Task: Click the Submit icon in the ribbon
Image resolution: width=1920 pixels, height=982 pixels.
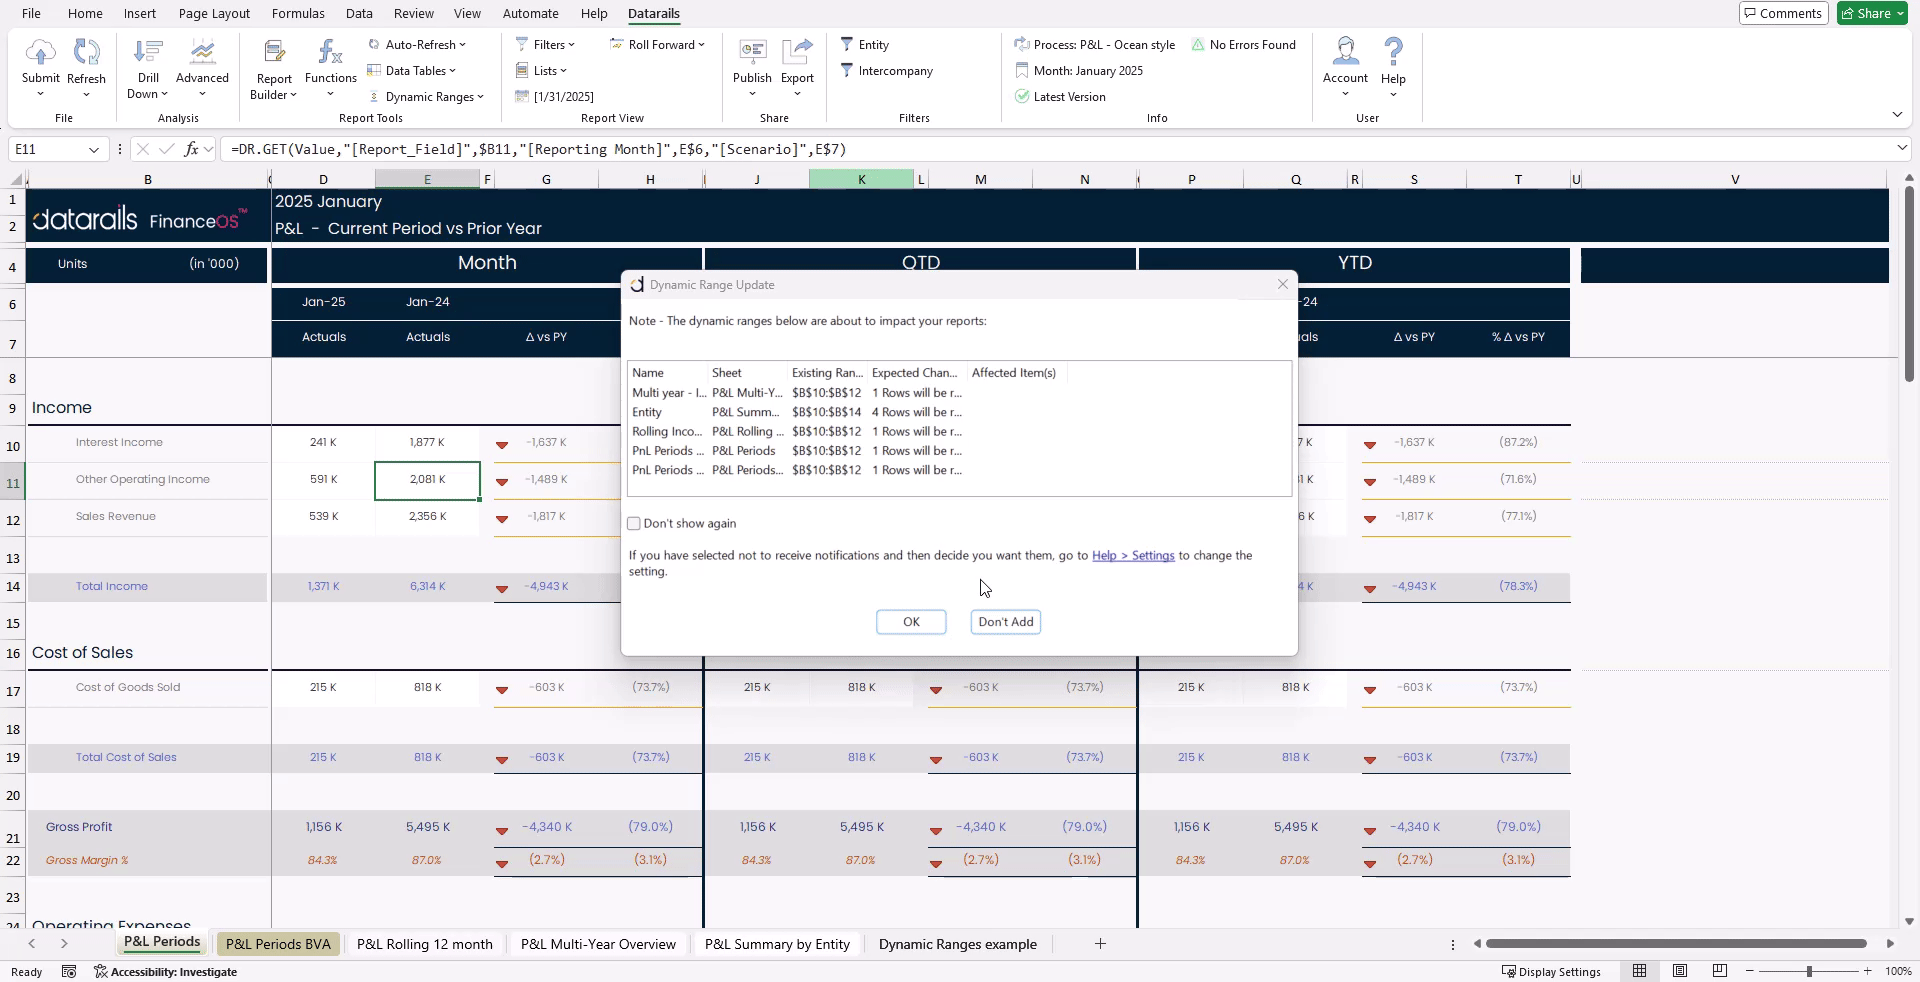Action: coord(40,53)
